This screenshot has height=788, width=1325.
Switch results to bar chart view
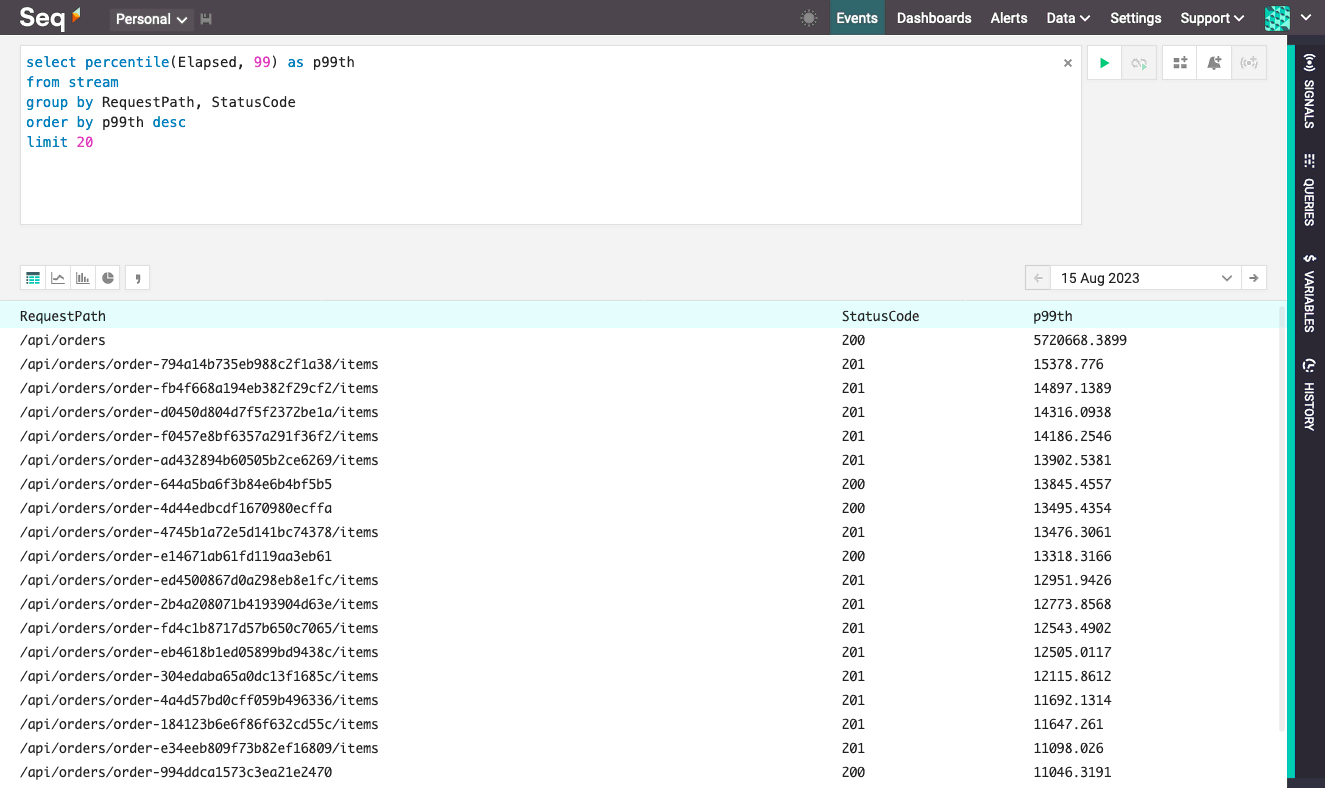click(x=83, y=278)
